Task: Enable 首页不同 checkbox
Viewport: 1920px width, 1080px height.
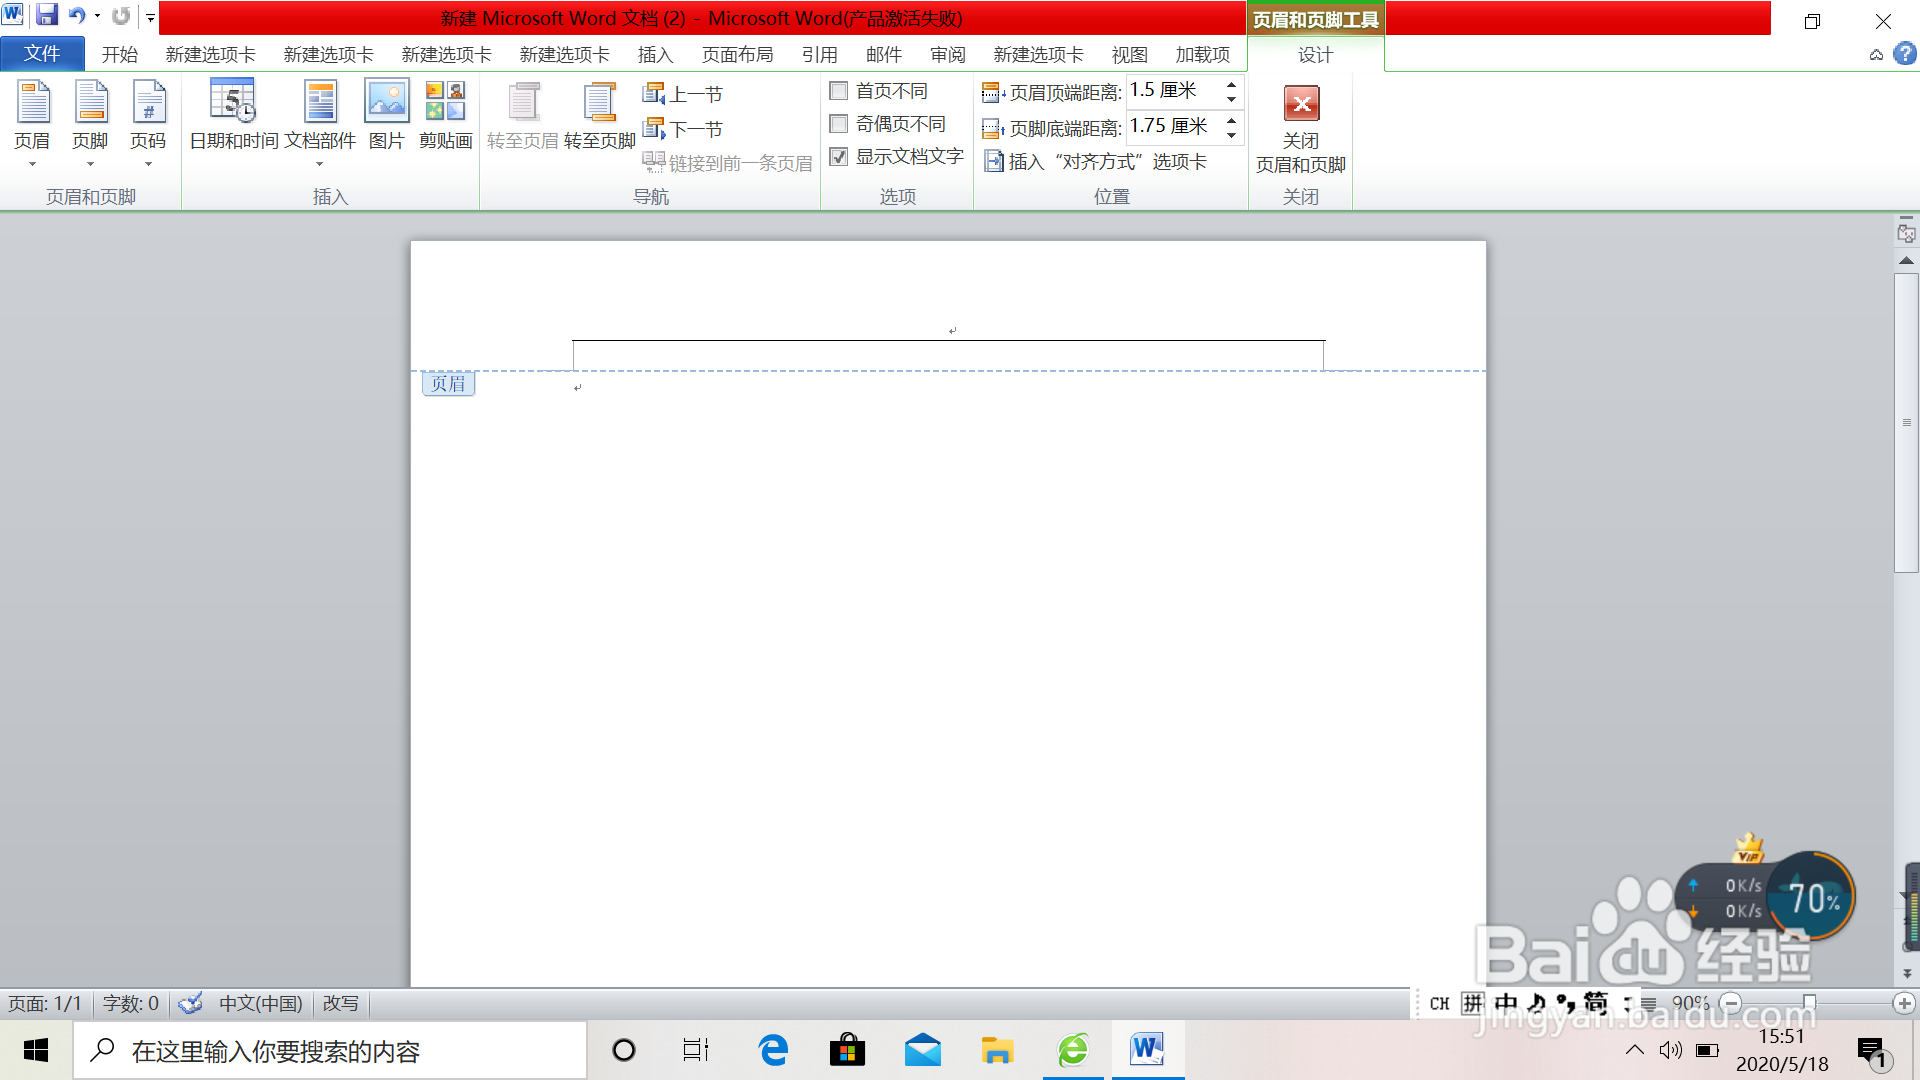Action: (x=839, y=91)
